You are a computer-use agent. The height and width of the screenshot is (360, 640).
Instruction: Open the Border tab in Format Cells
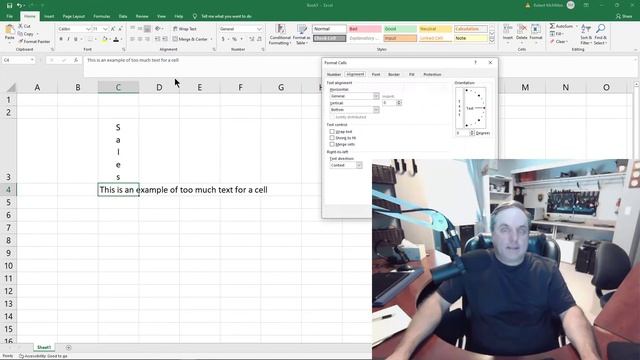(x=394, y=74)
